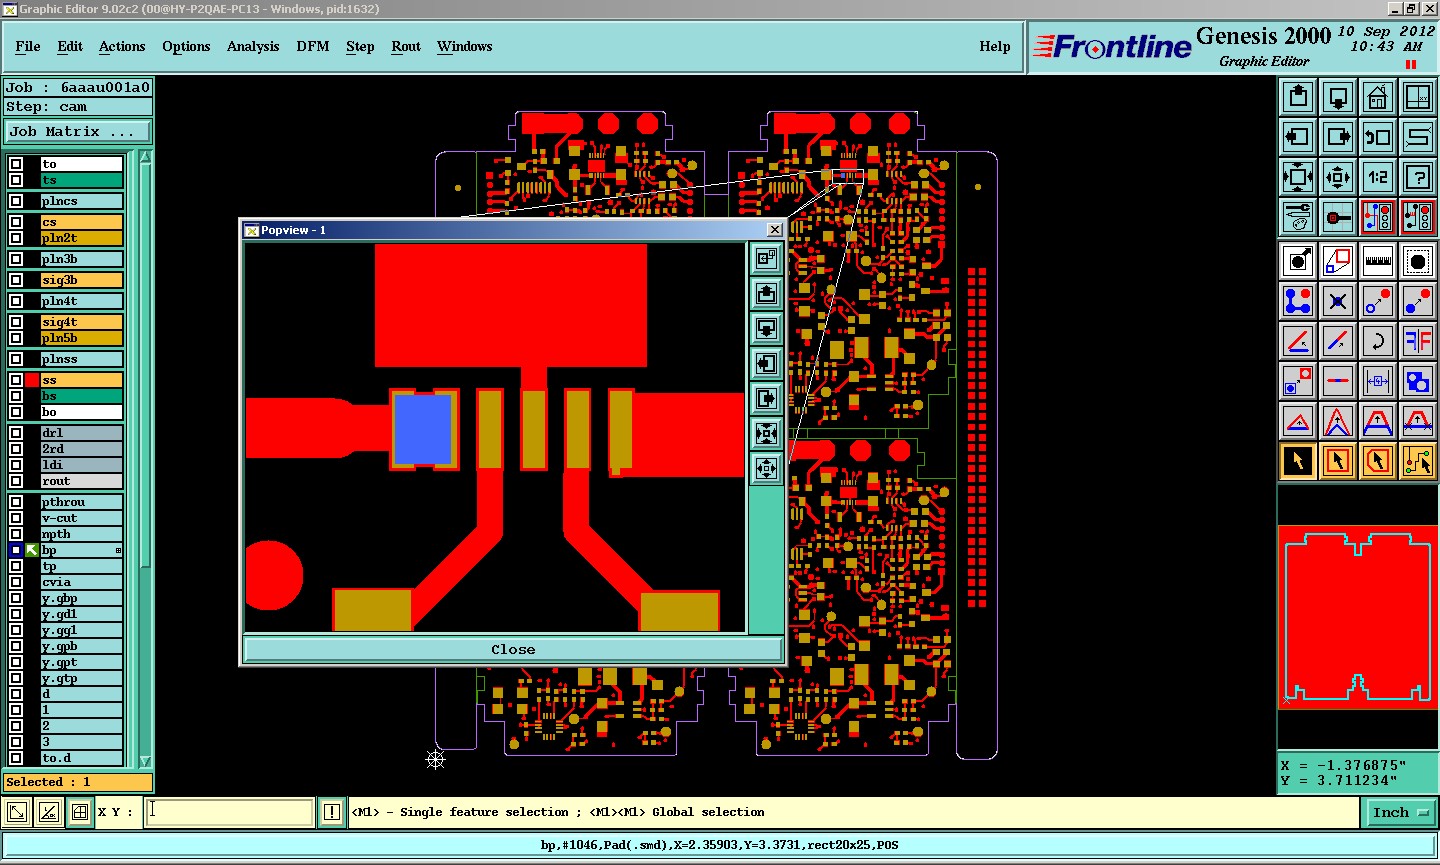Click the black X delete feature icon
The height and width of the screenshot is (865, 1440).
coord(1338,301)
